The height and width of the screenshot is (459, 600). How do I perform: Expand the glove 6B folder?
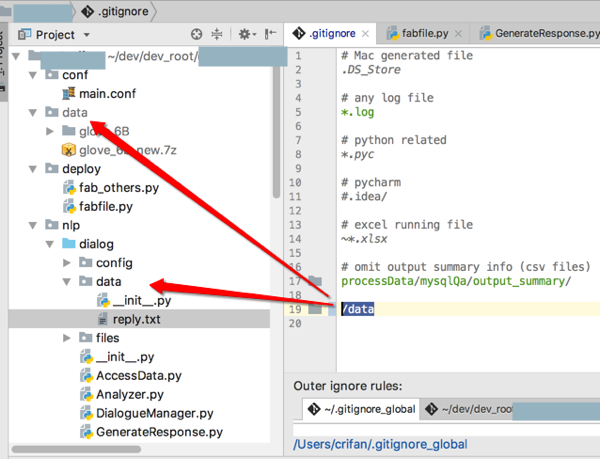pos(50,131)
